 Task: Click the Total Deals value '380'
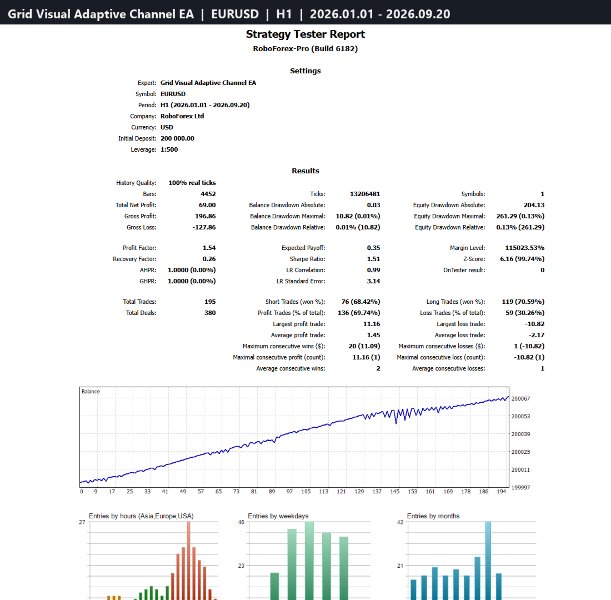pos(210,313)
